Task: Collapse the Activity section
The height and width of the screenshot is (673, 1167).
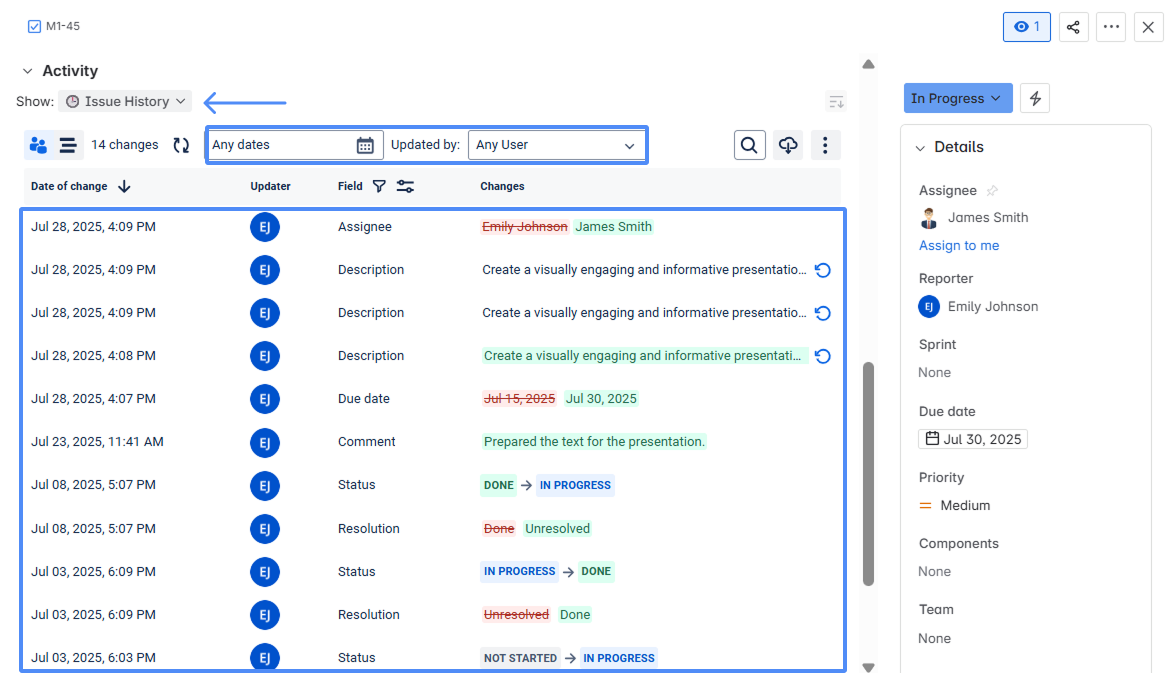Action: pos(27,71)
